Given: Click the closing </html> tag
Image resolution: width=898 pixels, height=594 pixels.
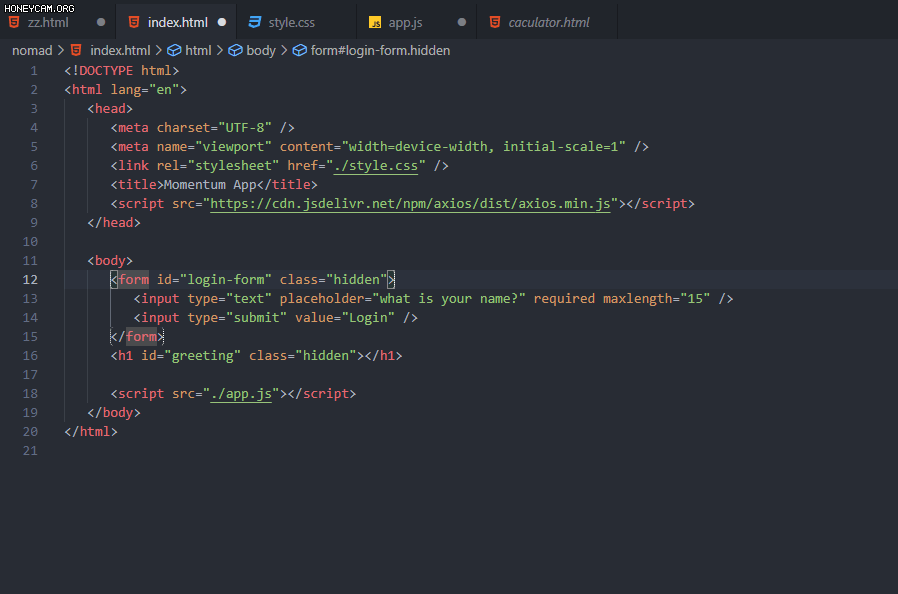Looking at the screenshot, I should 91,431.
